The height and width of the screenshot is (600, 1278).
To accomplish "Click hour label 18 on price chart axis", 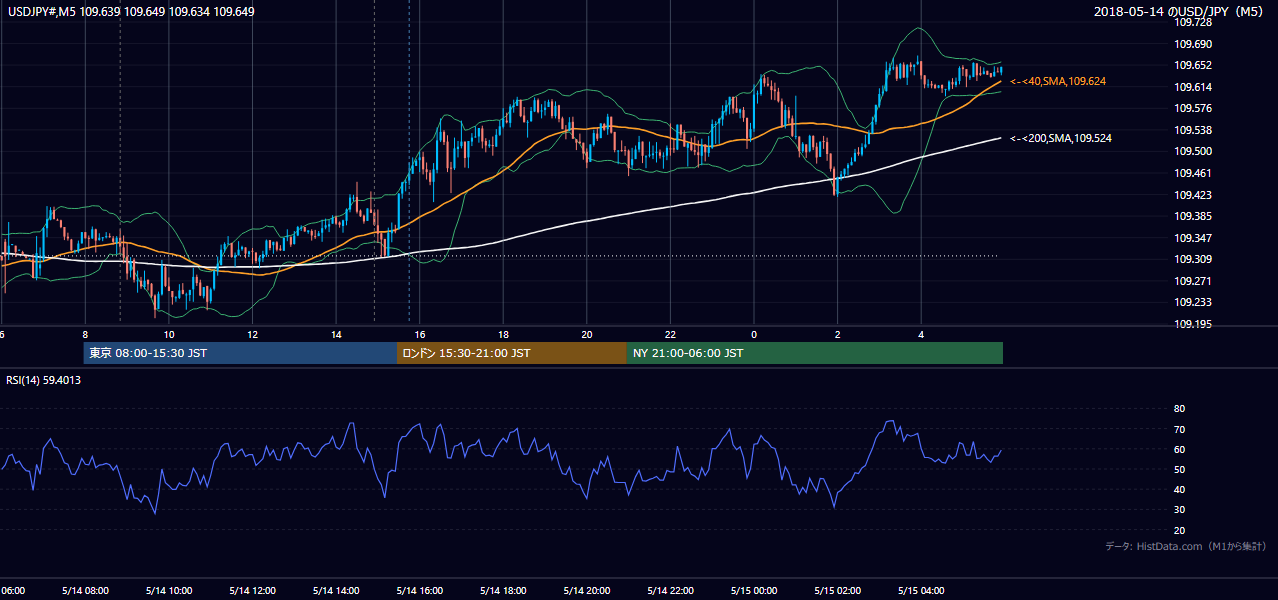I will point(504,334).
